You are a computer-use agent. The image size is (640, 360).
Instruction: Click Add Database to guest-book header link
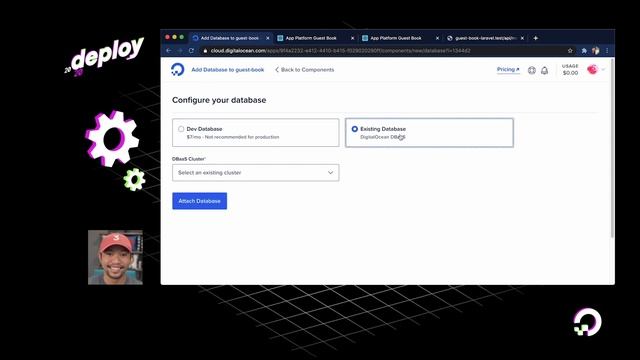[228, 70]
